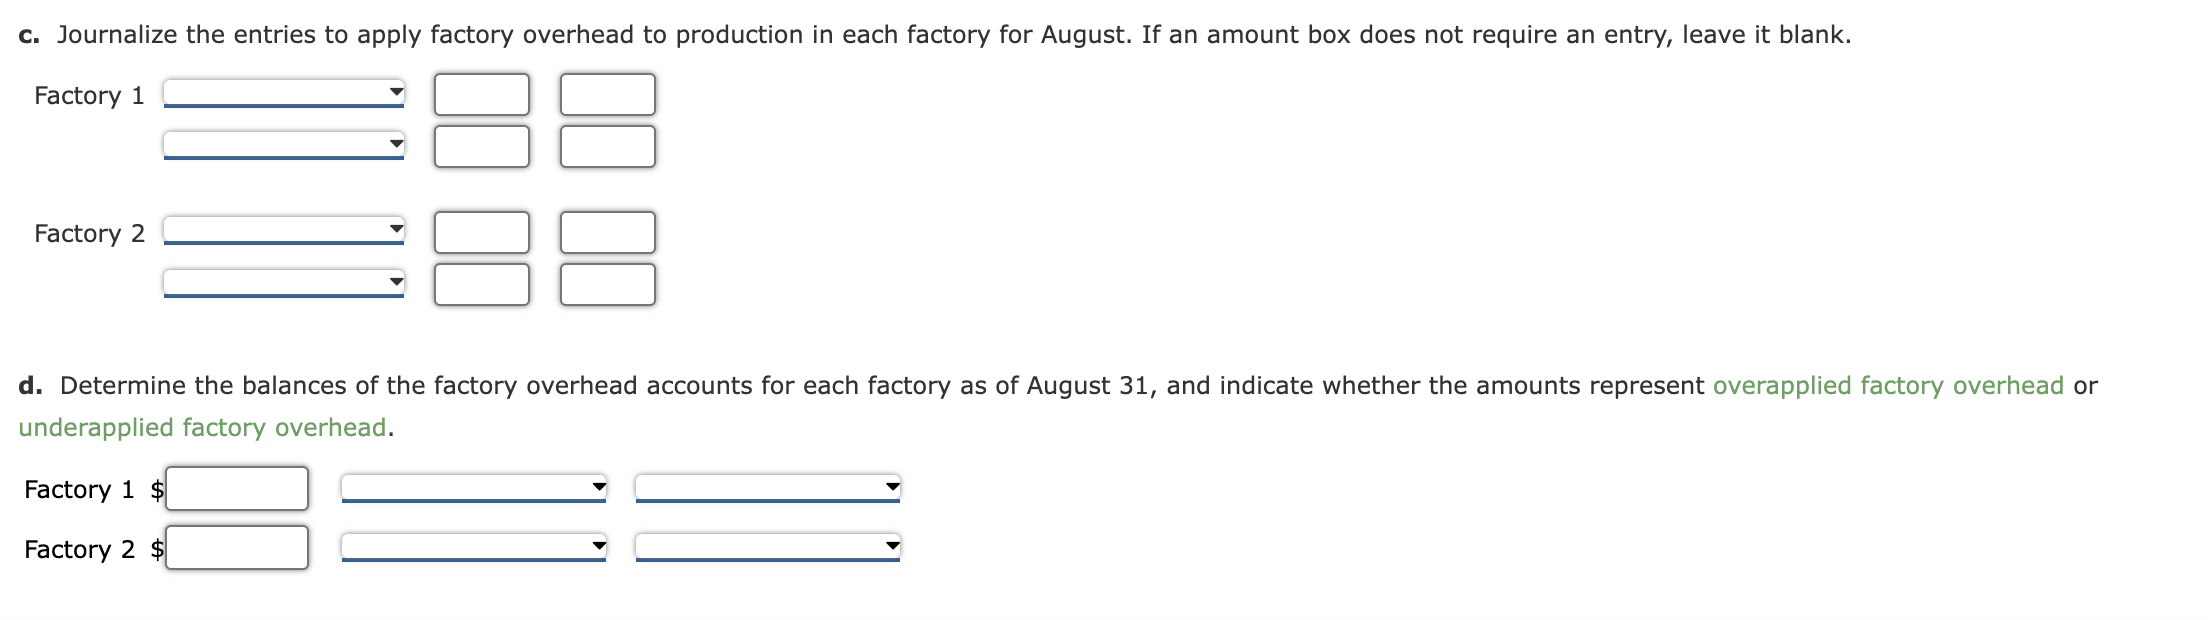Click the dropdown arrow on Factory 1 first account row
Screen dimensions: 2208x620
(x=395, y=90)
